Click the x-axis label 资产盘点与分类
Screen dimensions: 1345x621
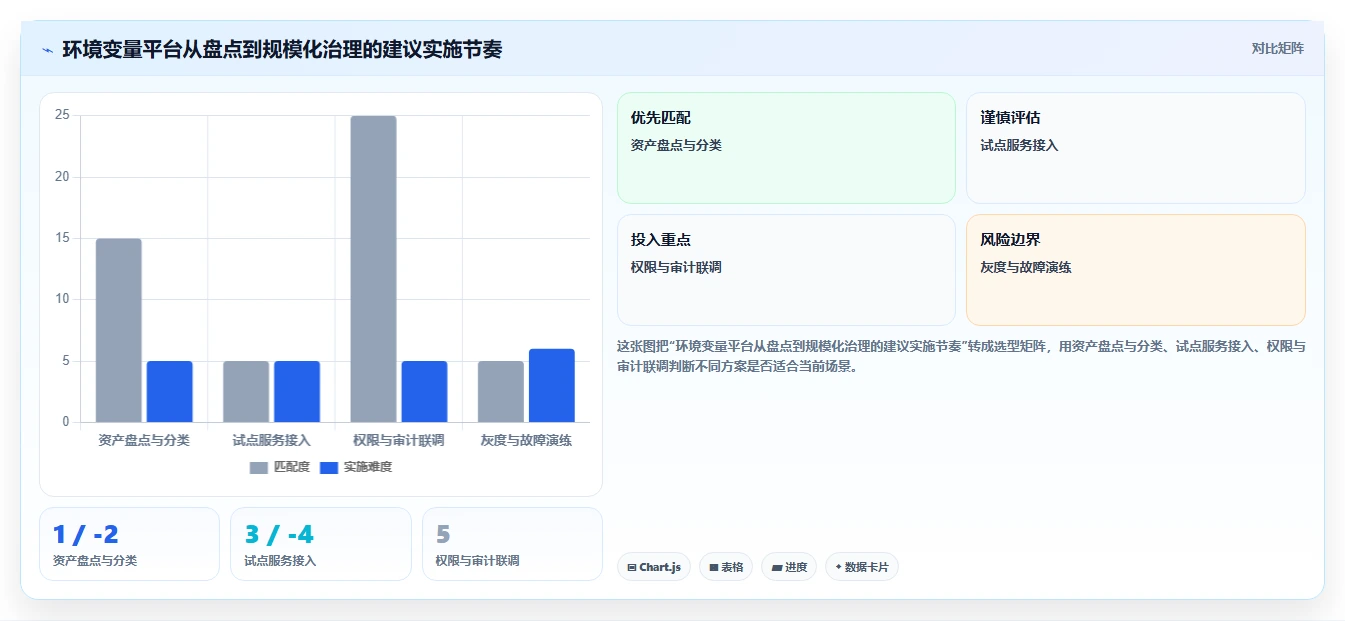pyautogui.click(x=144, y=440)
